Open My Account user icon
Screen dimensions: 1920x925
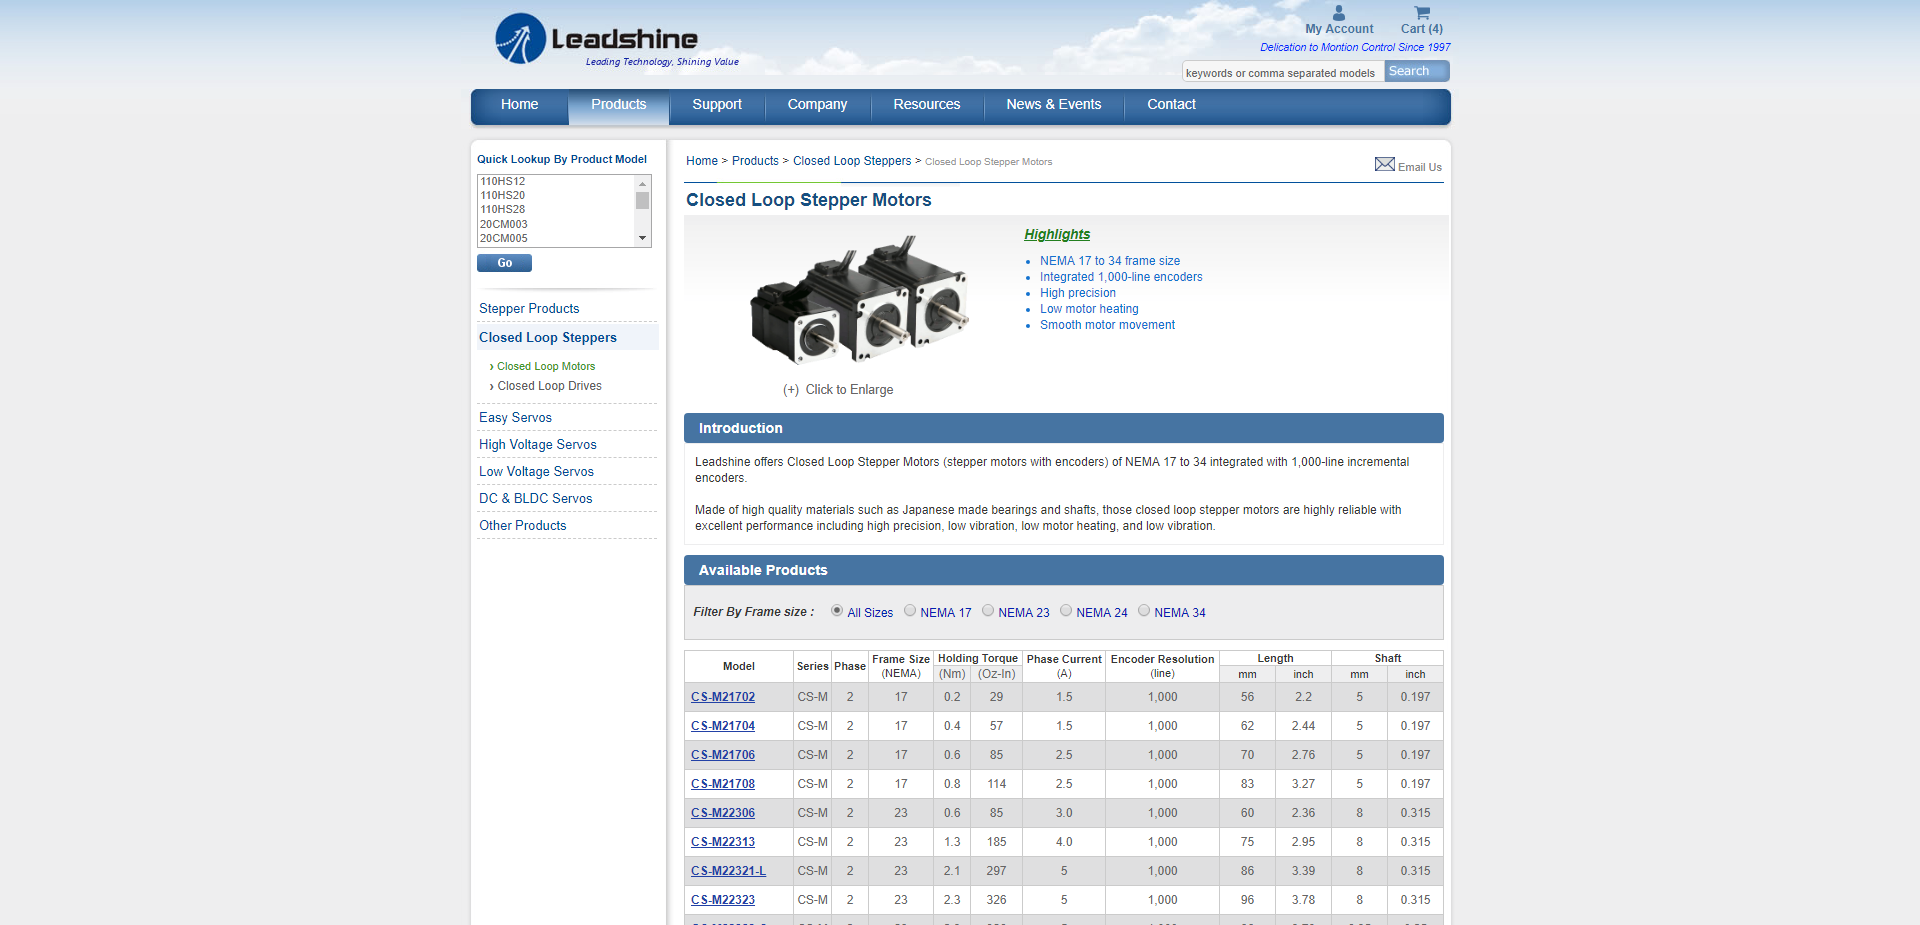(1339, 13)
